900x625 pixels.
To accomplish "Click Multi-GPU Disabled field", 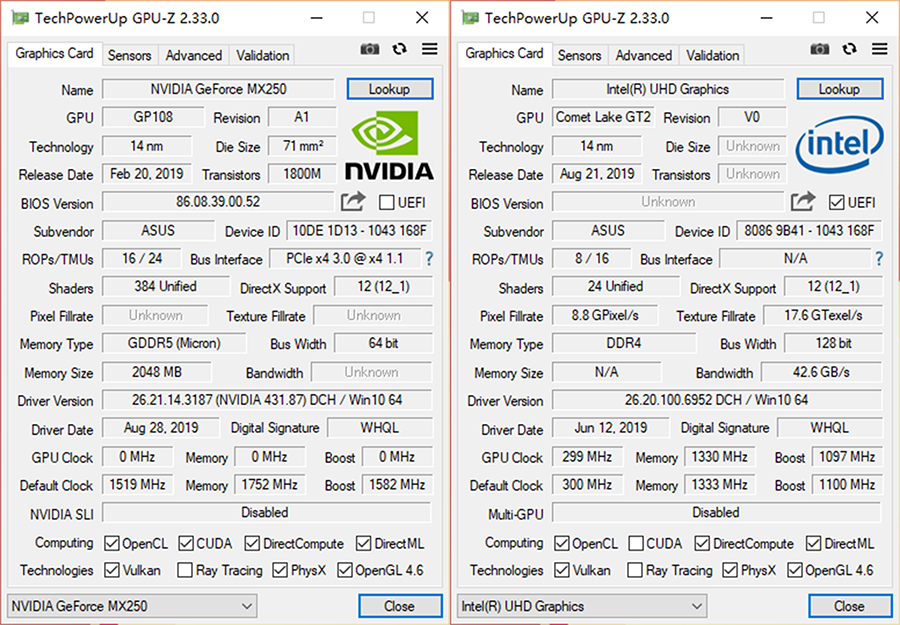I will point(716,512).
